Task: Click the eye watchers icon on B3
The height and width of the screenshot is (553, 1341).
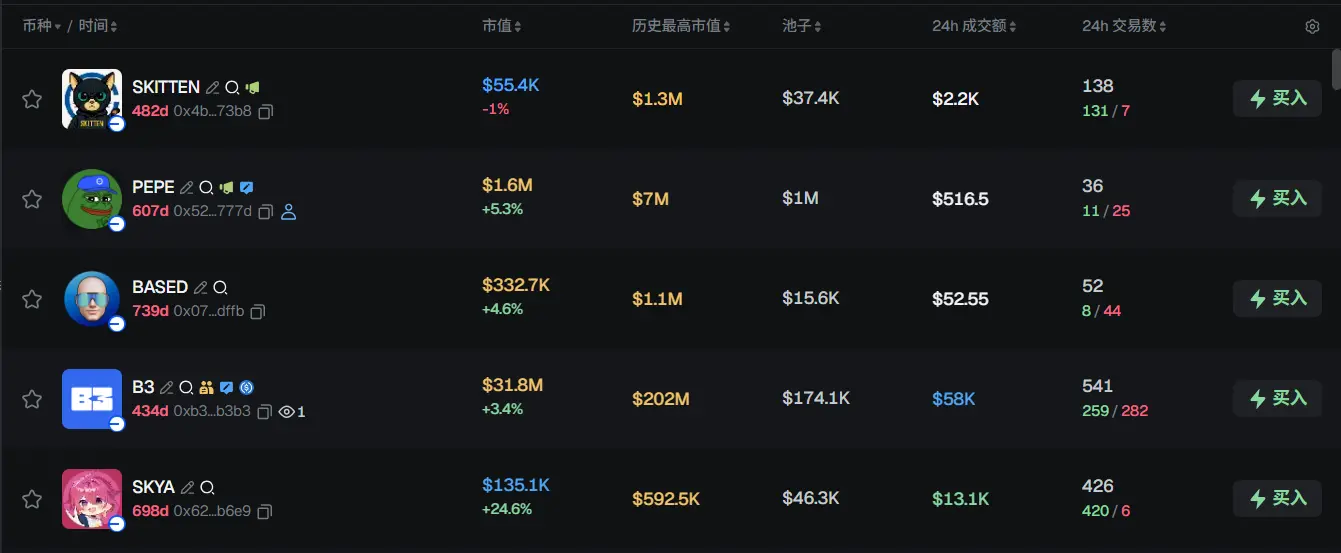Action: 287,412
